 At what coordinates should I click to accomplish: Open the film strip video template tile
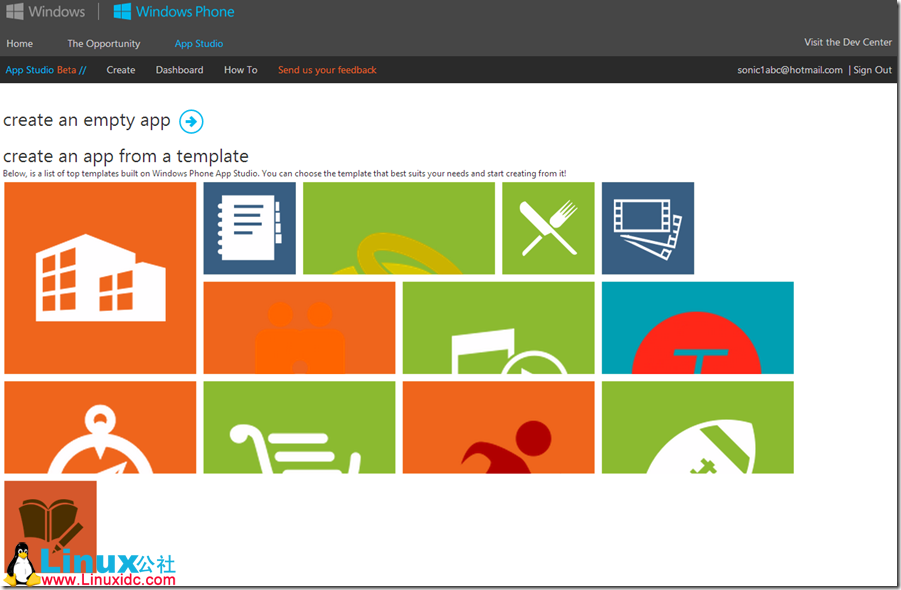click(x=647, y=228)
